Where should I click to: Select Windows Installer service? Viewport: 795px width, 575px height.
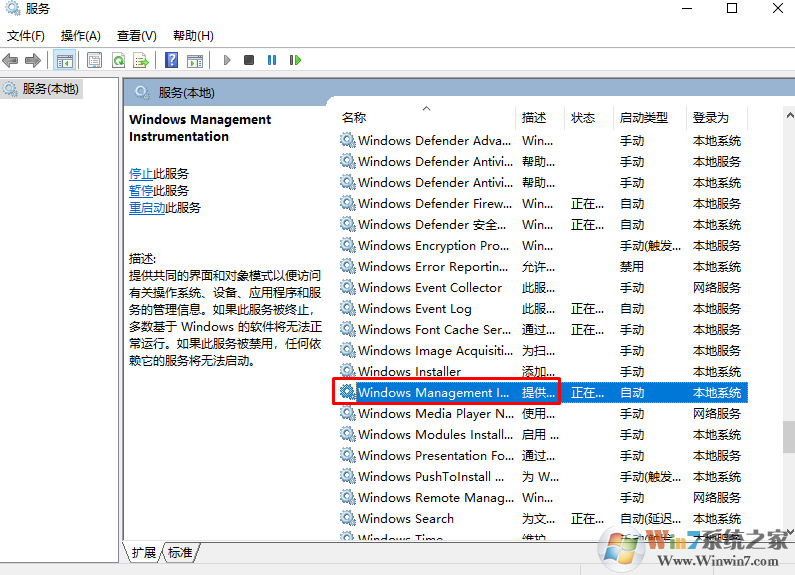(543, 372)
